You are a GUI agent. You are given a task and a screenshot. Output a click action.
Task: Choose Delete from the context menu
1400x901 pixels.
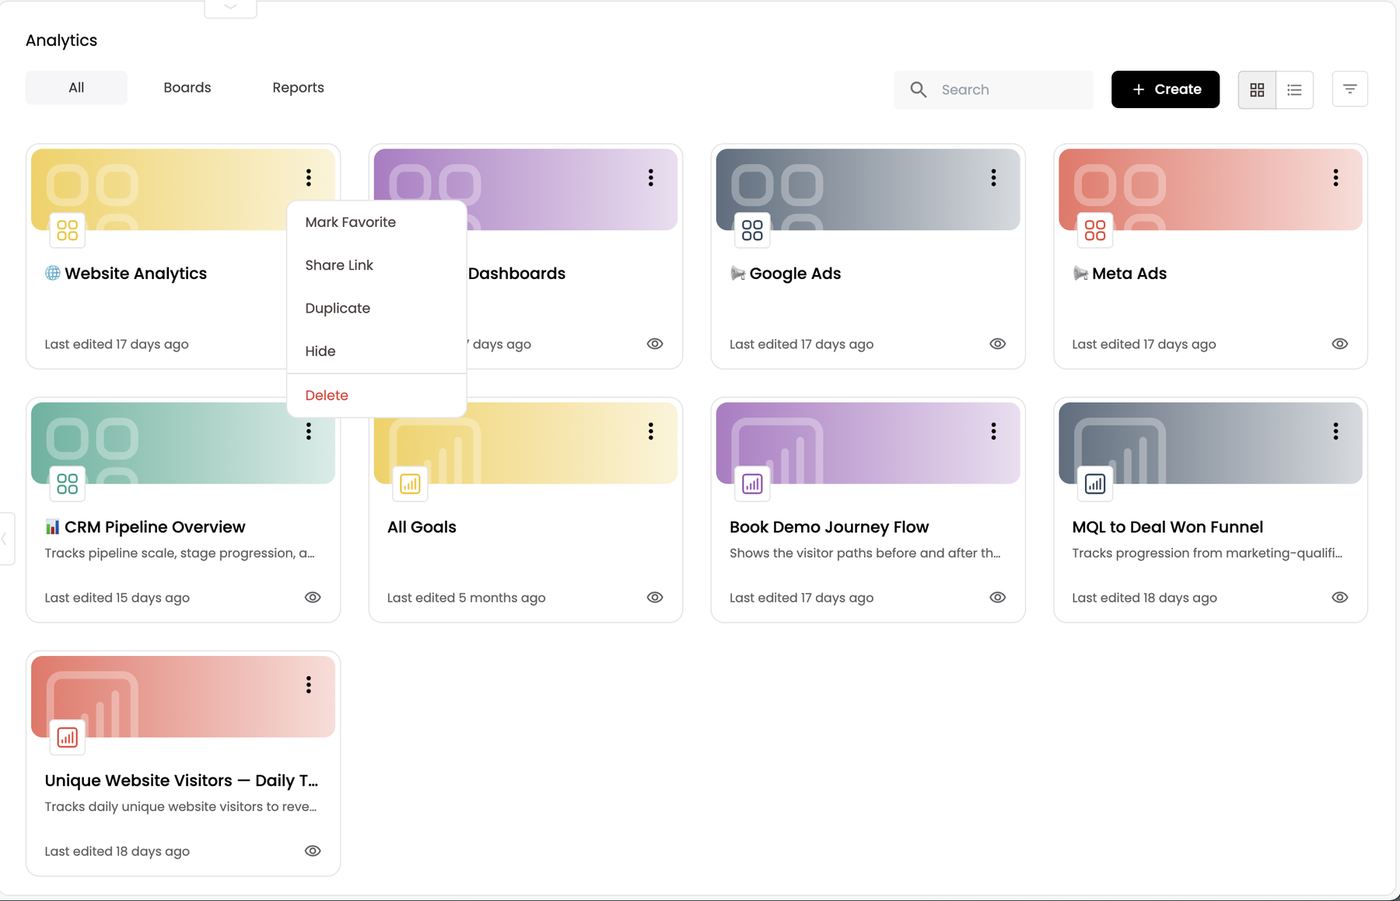click(x=377, y=395)
